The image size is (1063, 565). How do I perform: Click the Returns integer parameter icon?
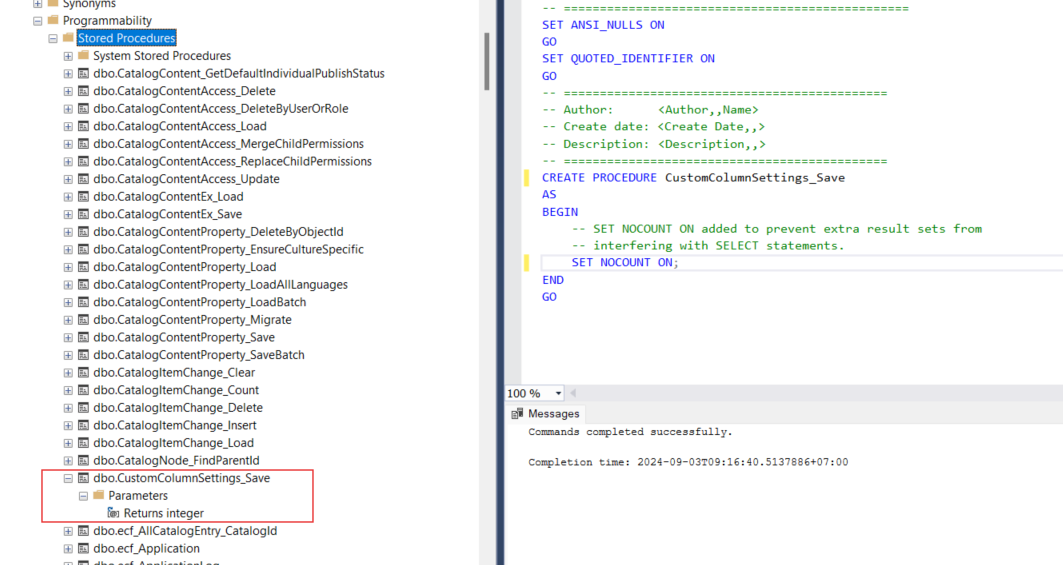pyautogui.click(x=113, y=513)
